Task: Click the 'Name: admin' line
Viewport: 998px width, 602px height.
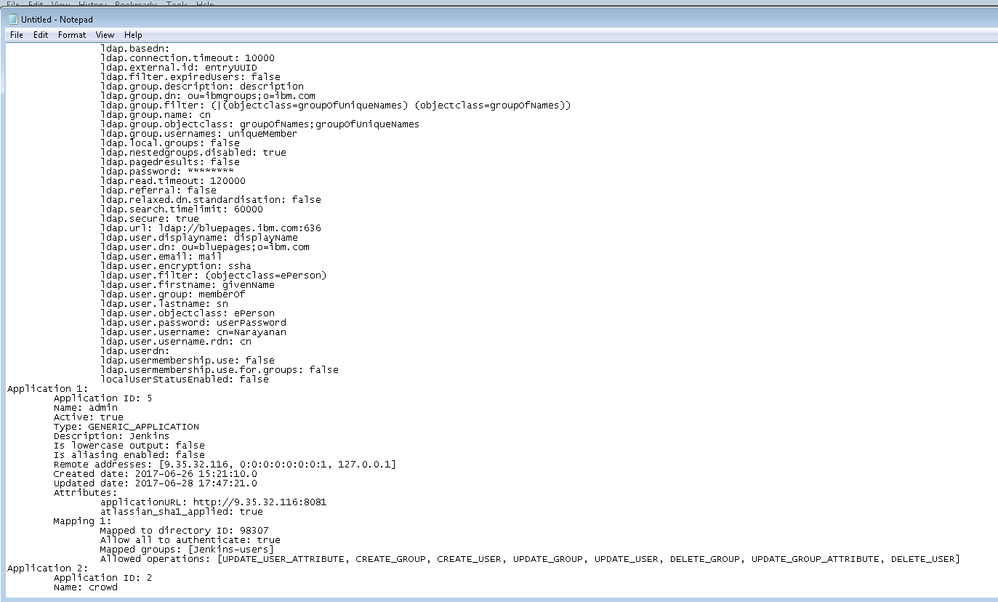Action: click(x=85, y=408)
